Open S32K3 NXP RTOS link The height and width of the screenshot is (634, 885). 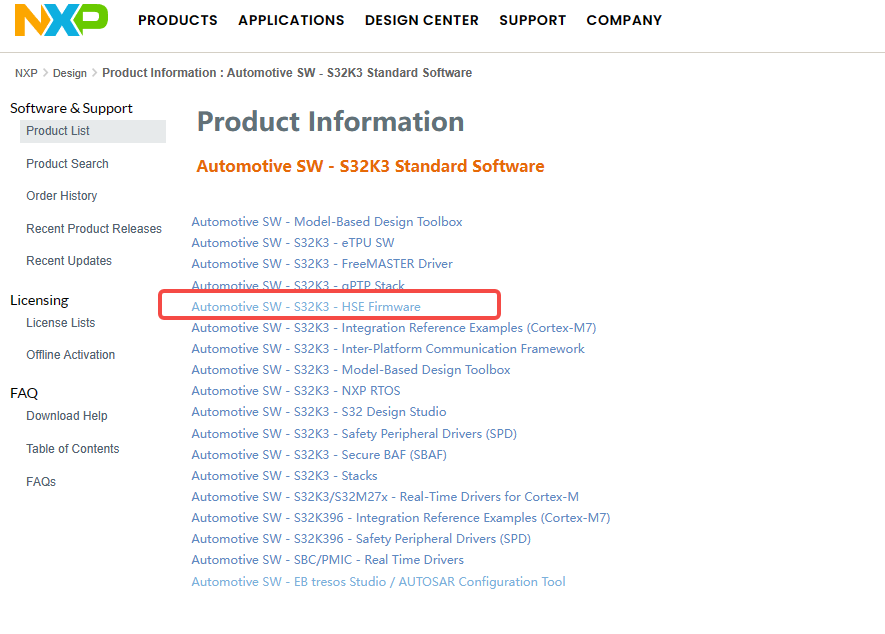tap(296, 391)
